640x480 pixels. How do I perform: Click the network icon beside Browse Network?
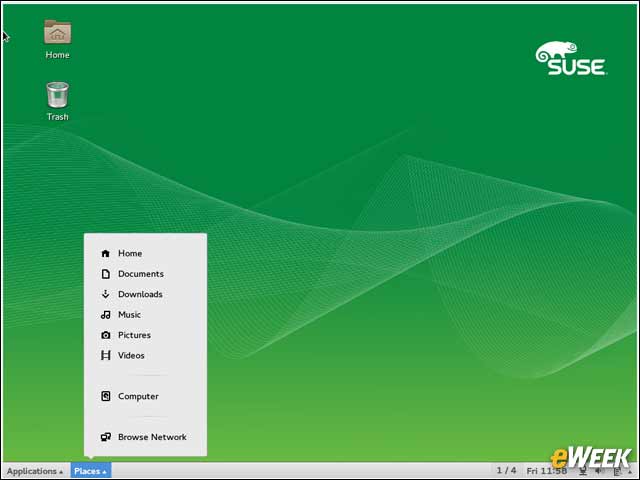click(x=105, y=437)
